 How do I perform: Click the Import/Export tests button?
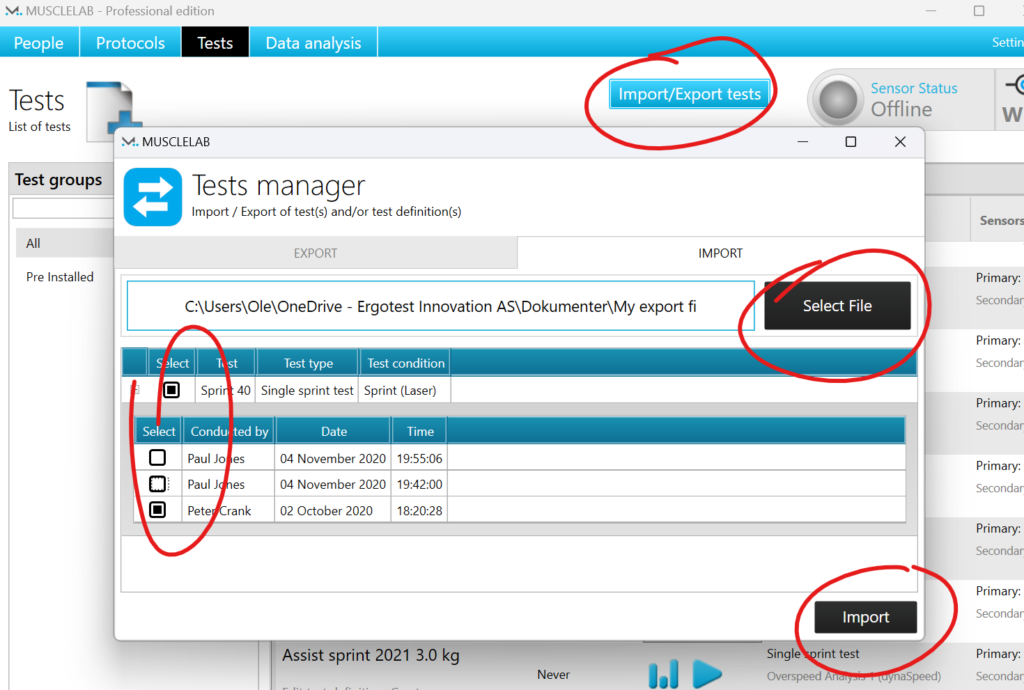pos(690,94)
